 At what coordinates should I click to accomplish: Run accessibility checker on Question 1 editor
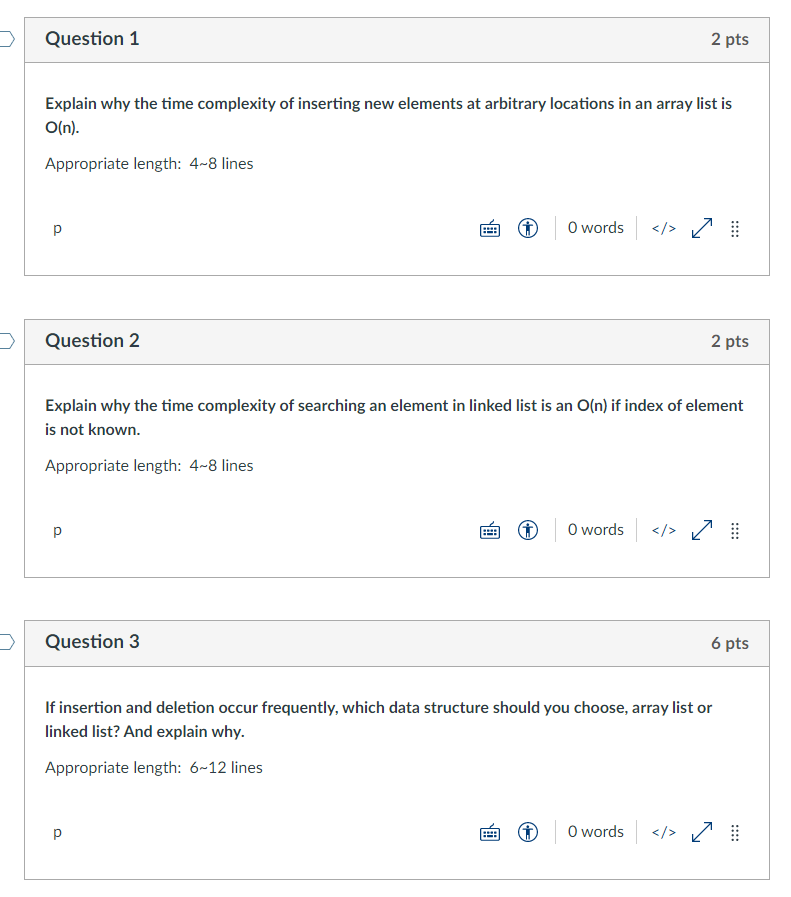[x=528, y=228]
